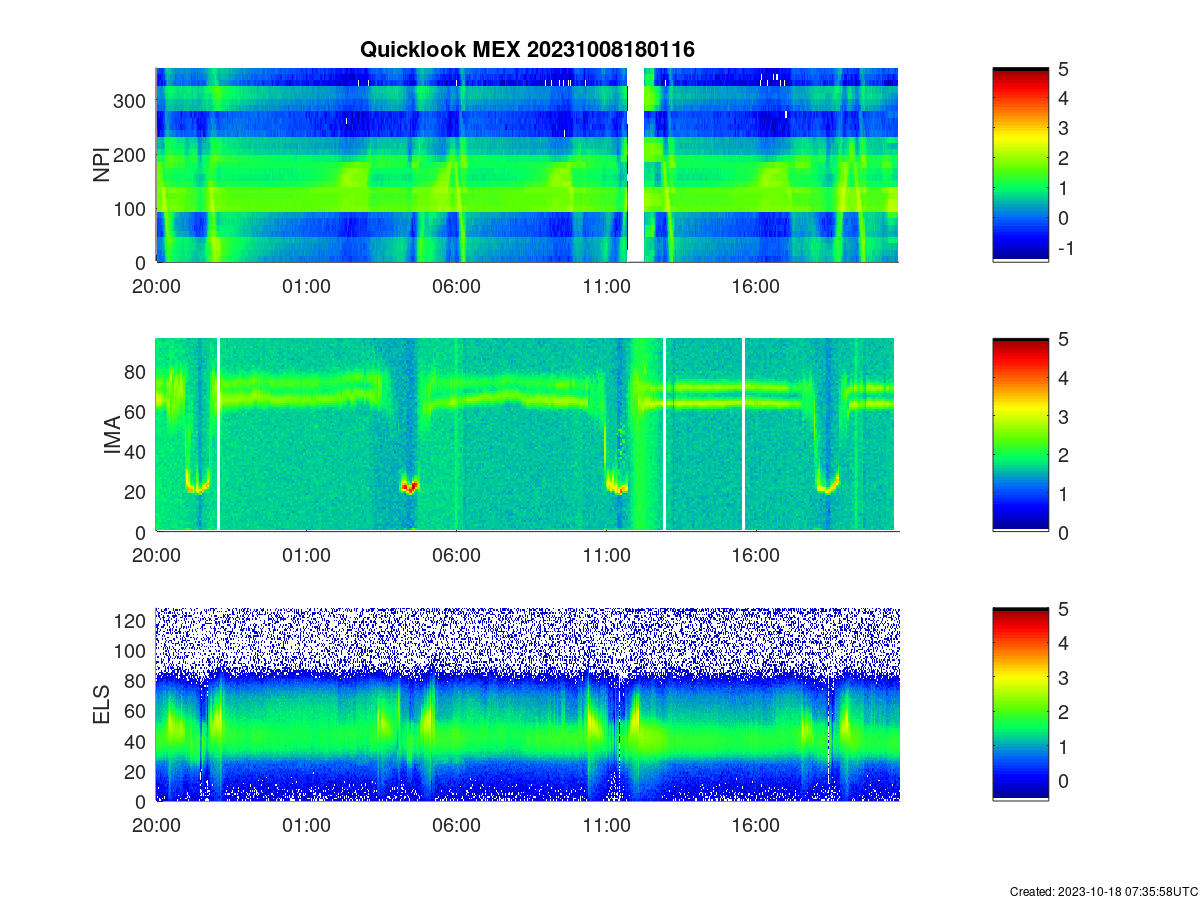Click the 01:00 tick under IMA panel

tap(306, 556)
